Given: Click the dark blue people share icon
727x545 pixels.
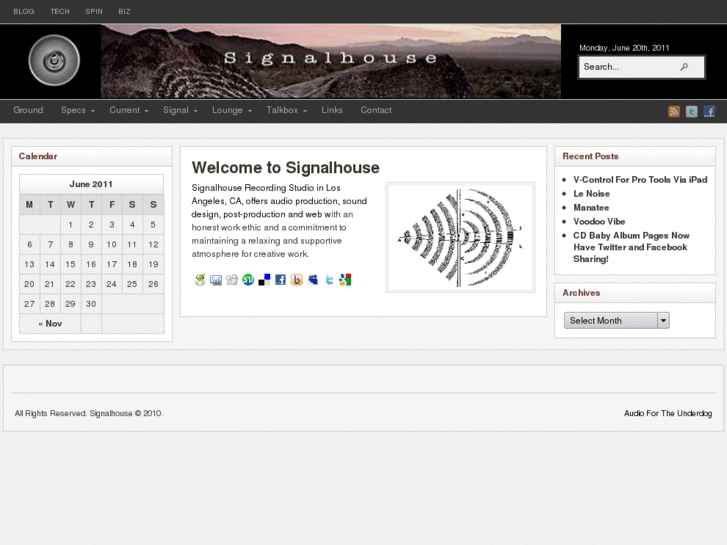Looking at the screenshot, I should coord(313,280).
